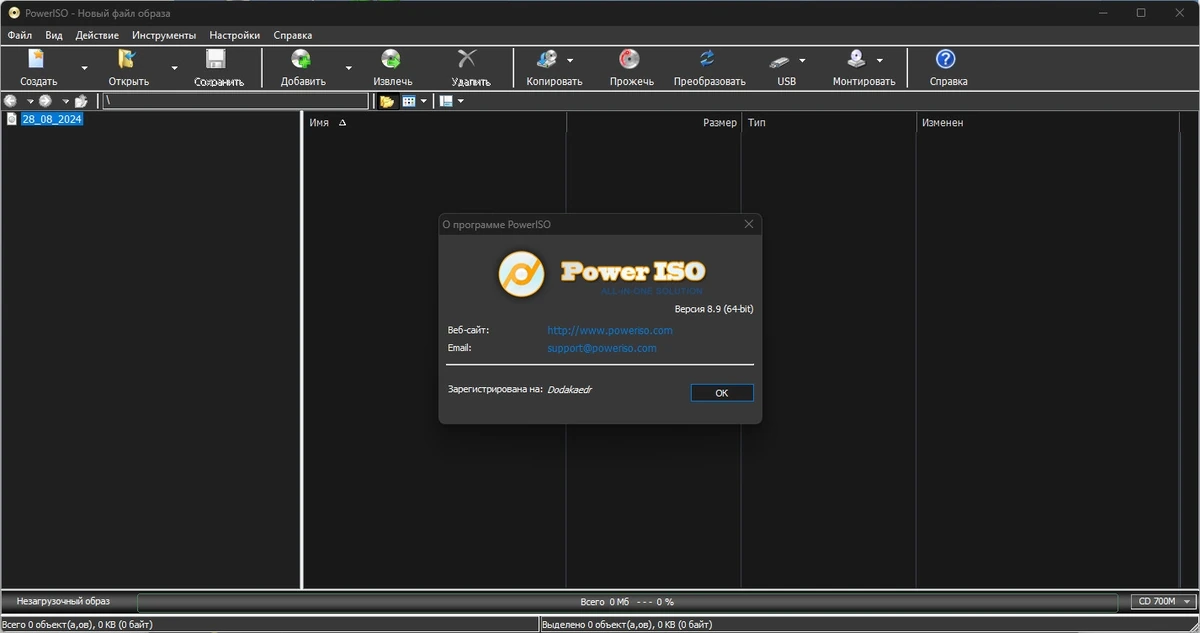
Task: Open the Back history dropdown arrow
Action: point(30,101)
